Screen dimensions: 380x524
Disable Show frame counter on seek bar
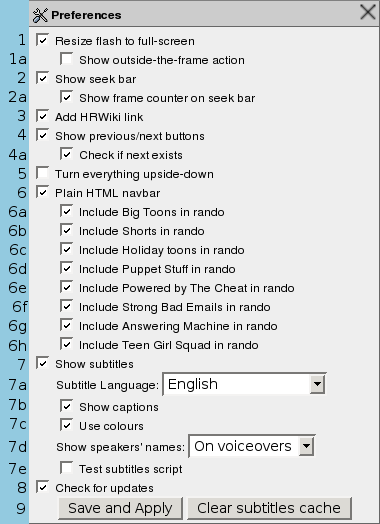(x=67, y=97)
